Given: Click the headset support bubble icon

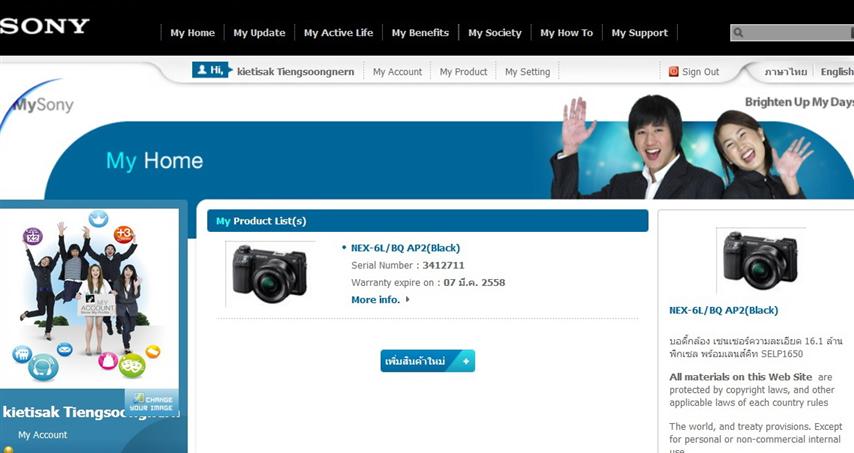Looking at the screenshot, I should coord(43,368).
